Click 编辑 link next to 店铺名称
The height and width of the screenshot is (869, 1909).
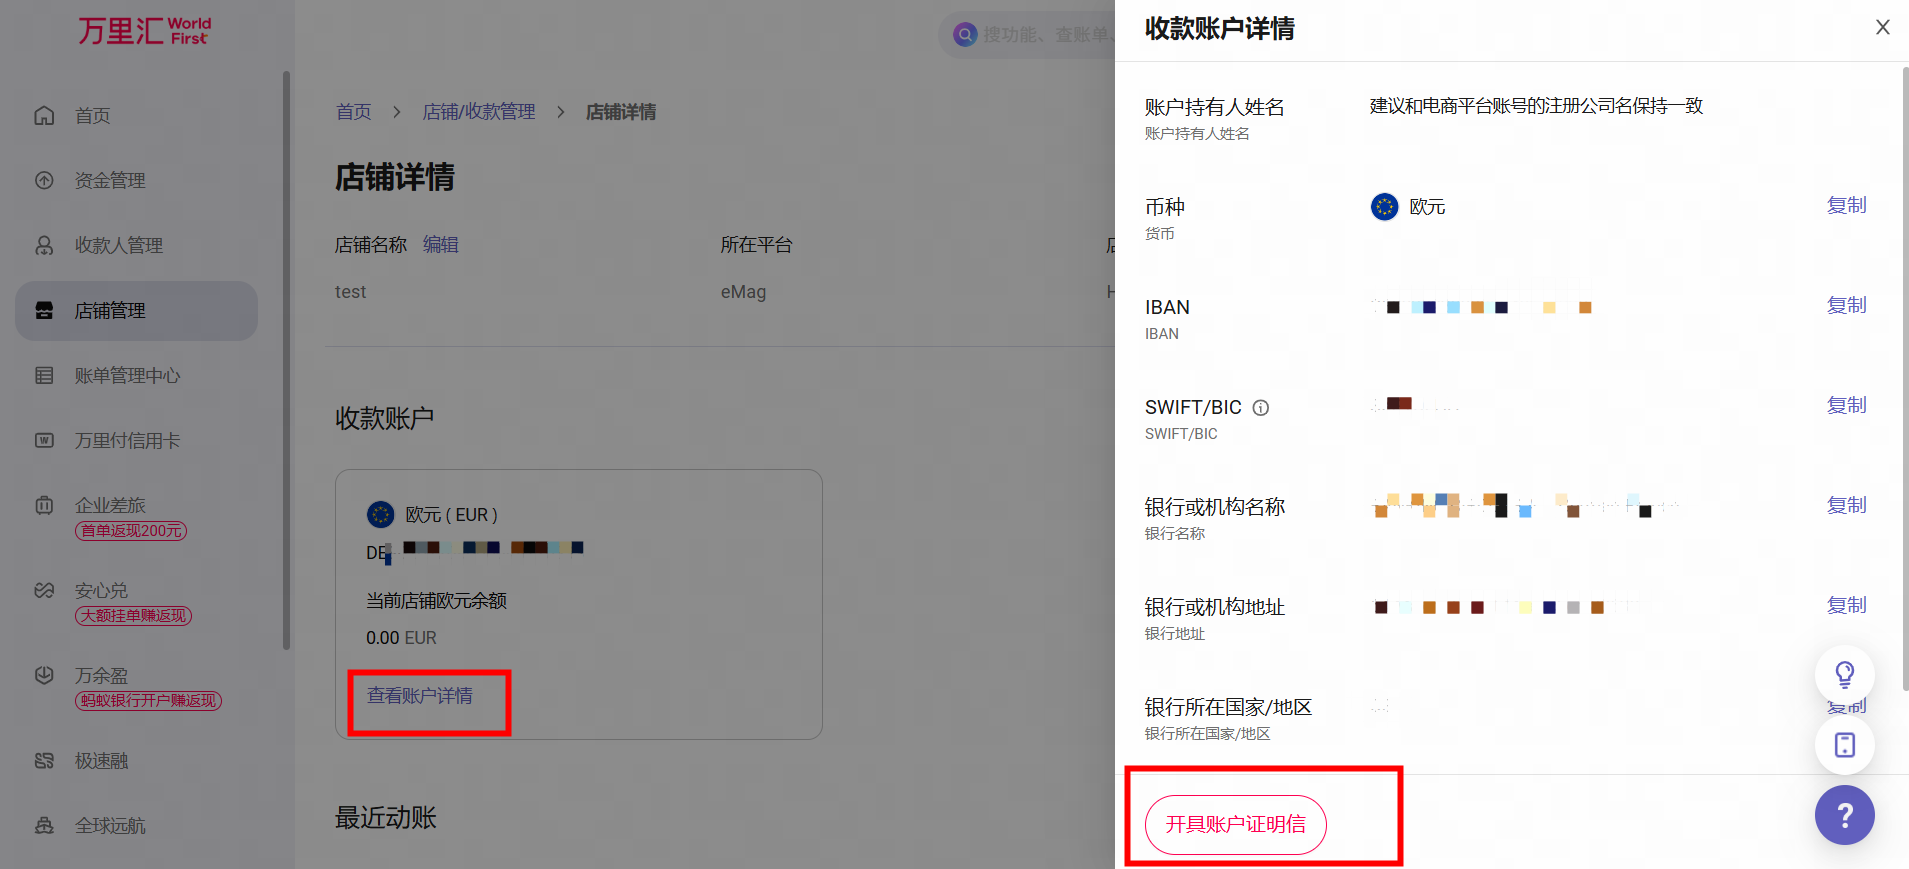441,244
